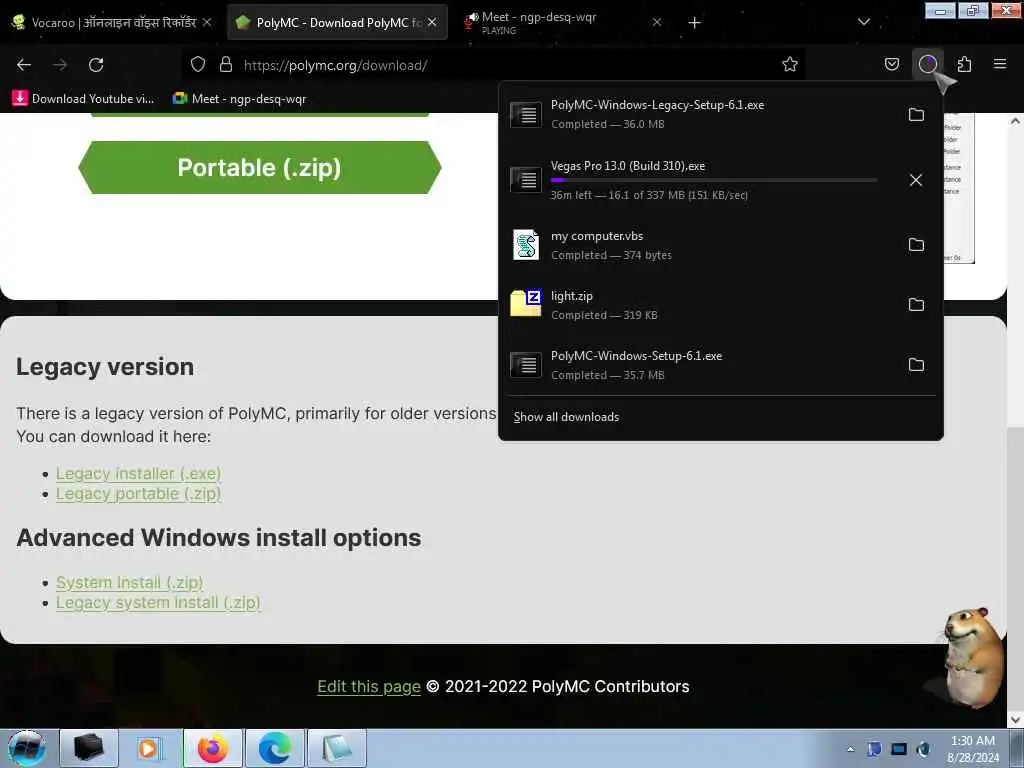The height and width of the screenshot is (768, 1024).
Task: Open Firefox hamburger application menu
Action: [999, 64]
